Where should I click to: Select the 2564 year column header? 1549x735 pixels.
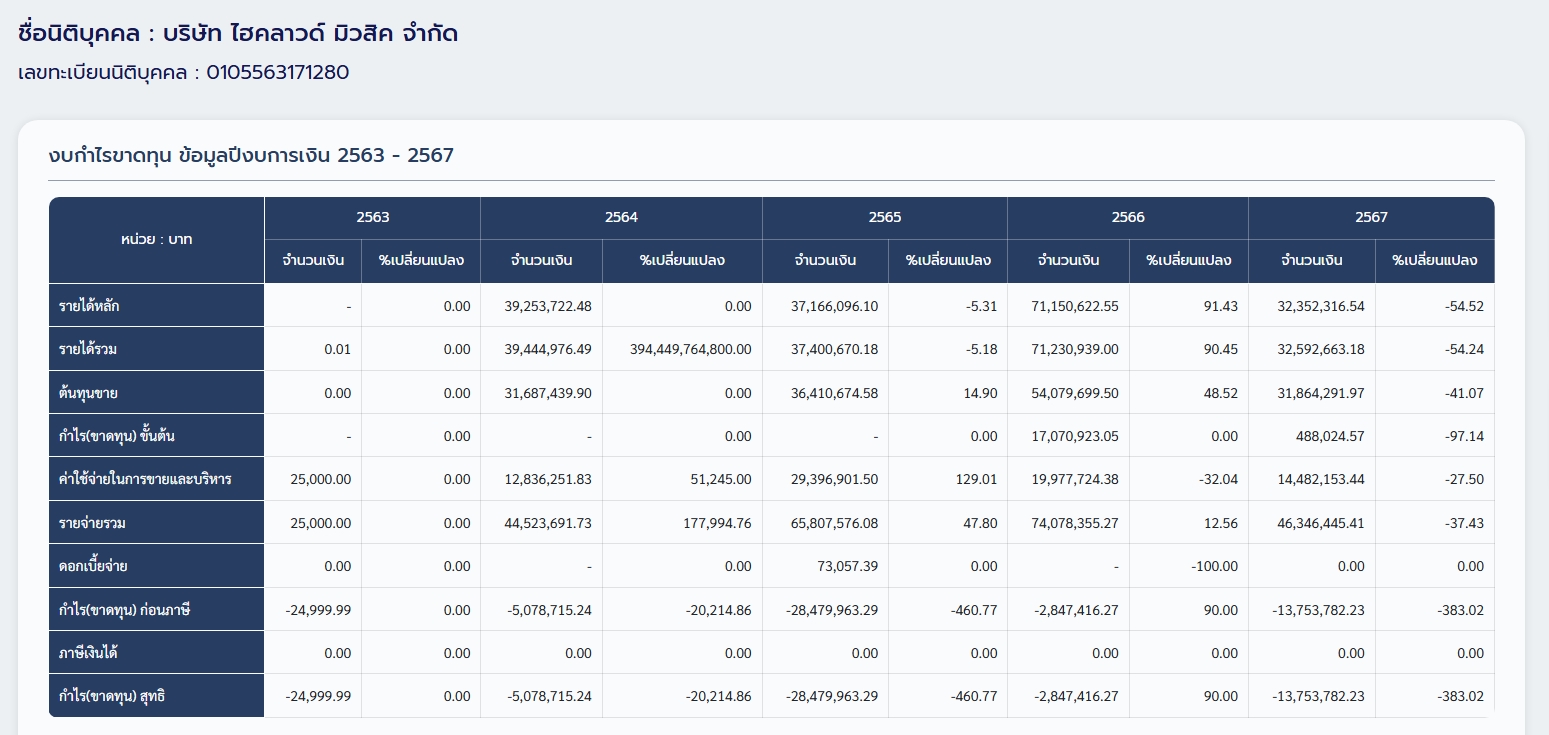pyautogui.click(x=621, y=217)
